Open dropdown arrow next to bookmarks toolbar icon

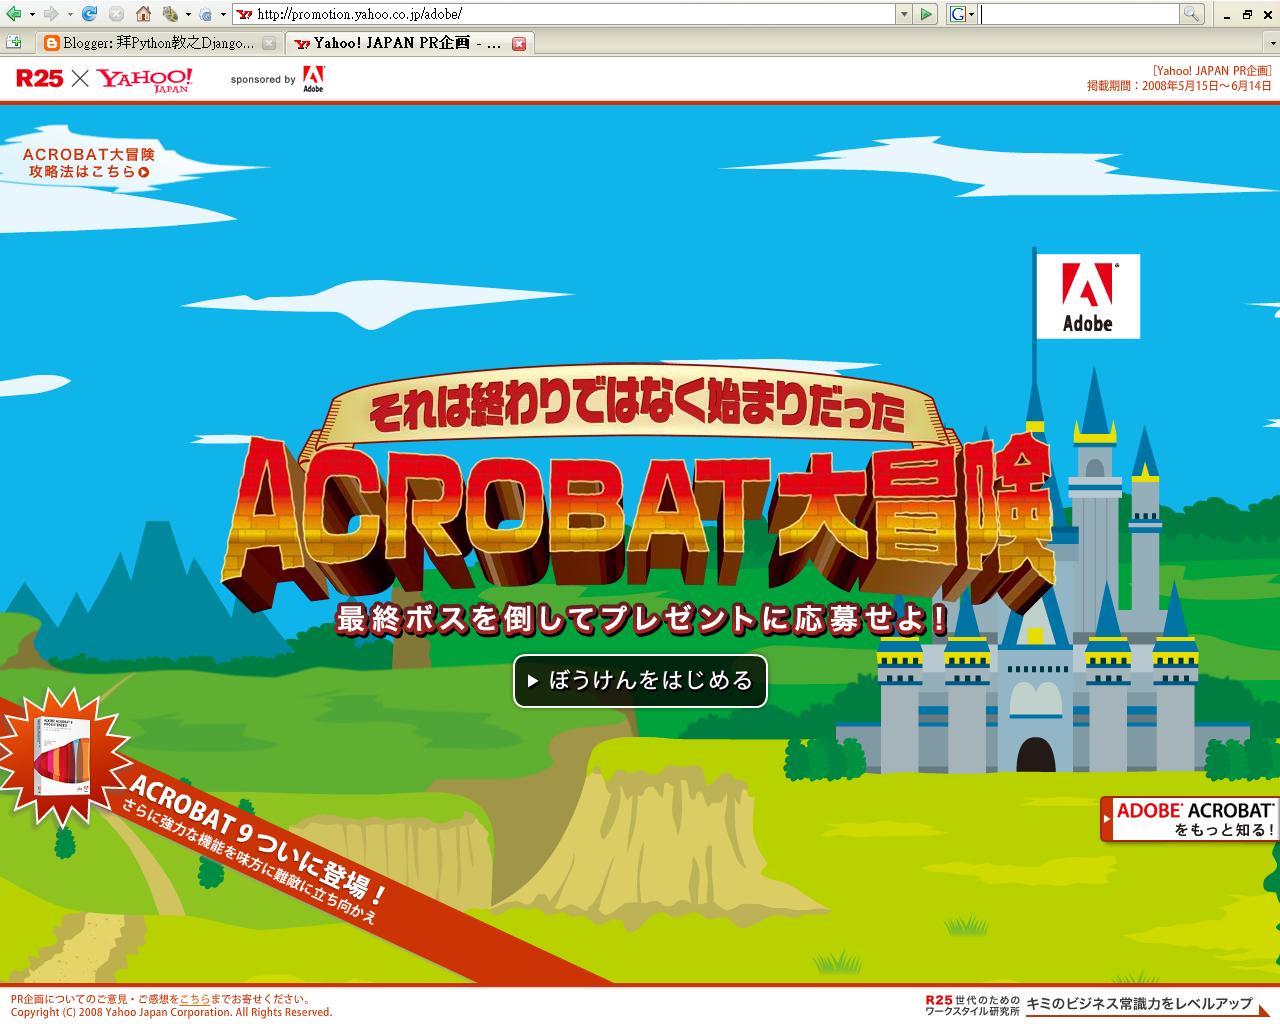point(187,15)
